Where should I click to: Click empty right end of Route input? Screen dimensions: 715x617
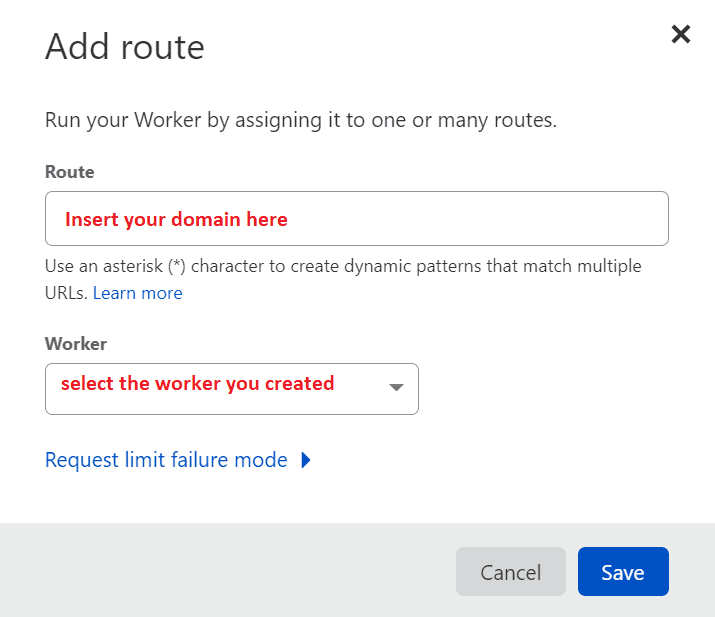(600, 219)
